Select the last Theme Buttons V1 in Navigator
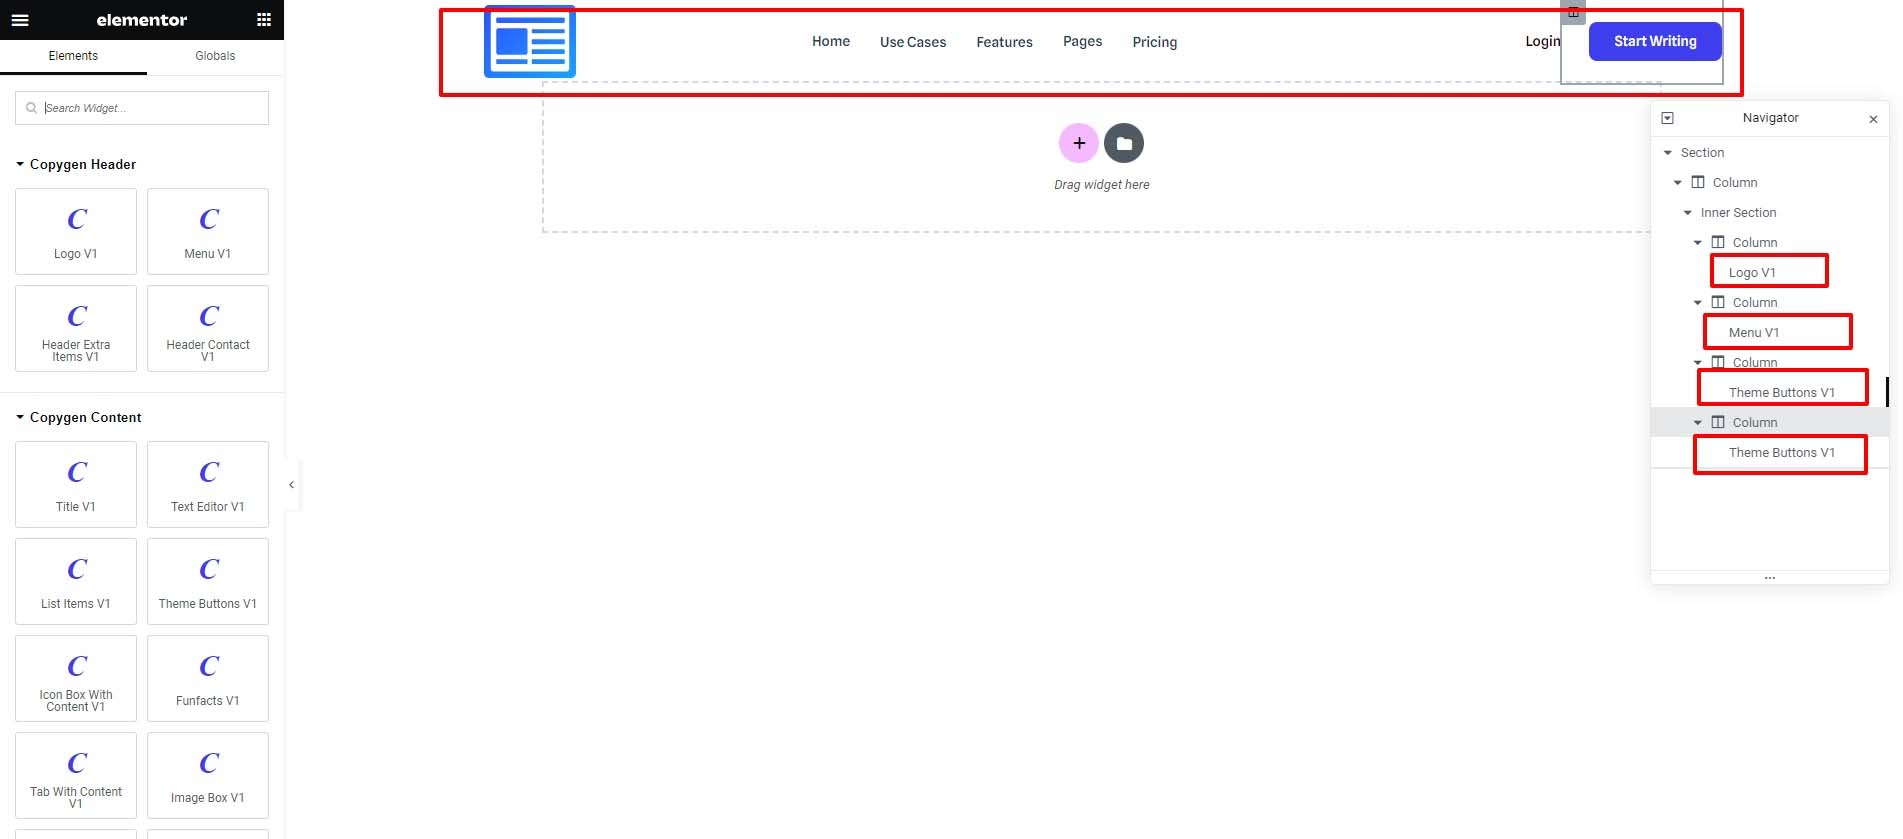This screenshot has width=1903, height=839. pos(1781,453)
